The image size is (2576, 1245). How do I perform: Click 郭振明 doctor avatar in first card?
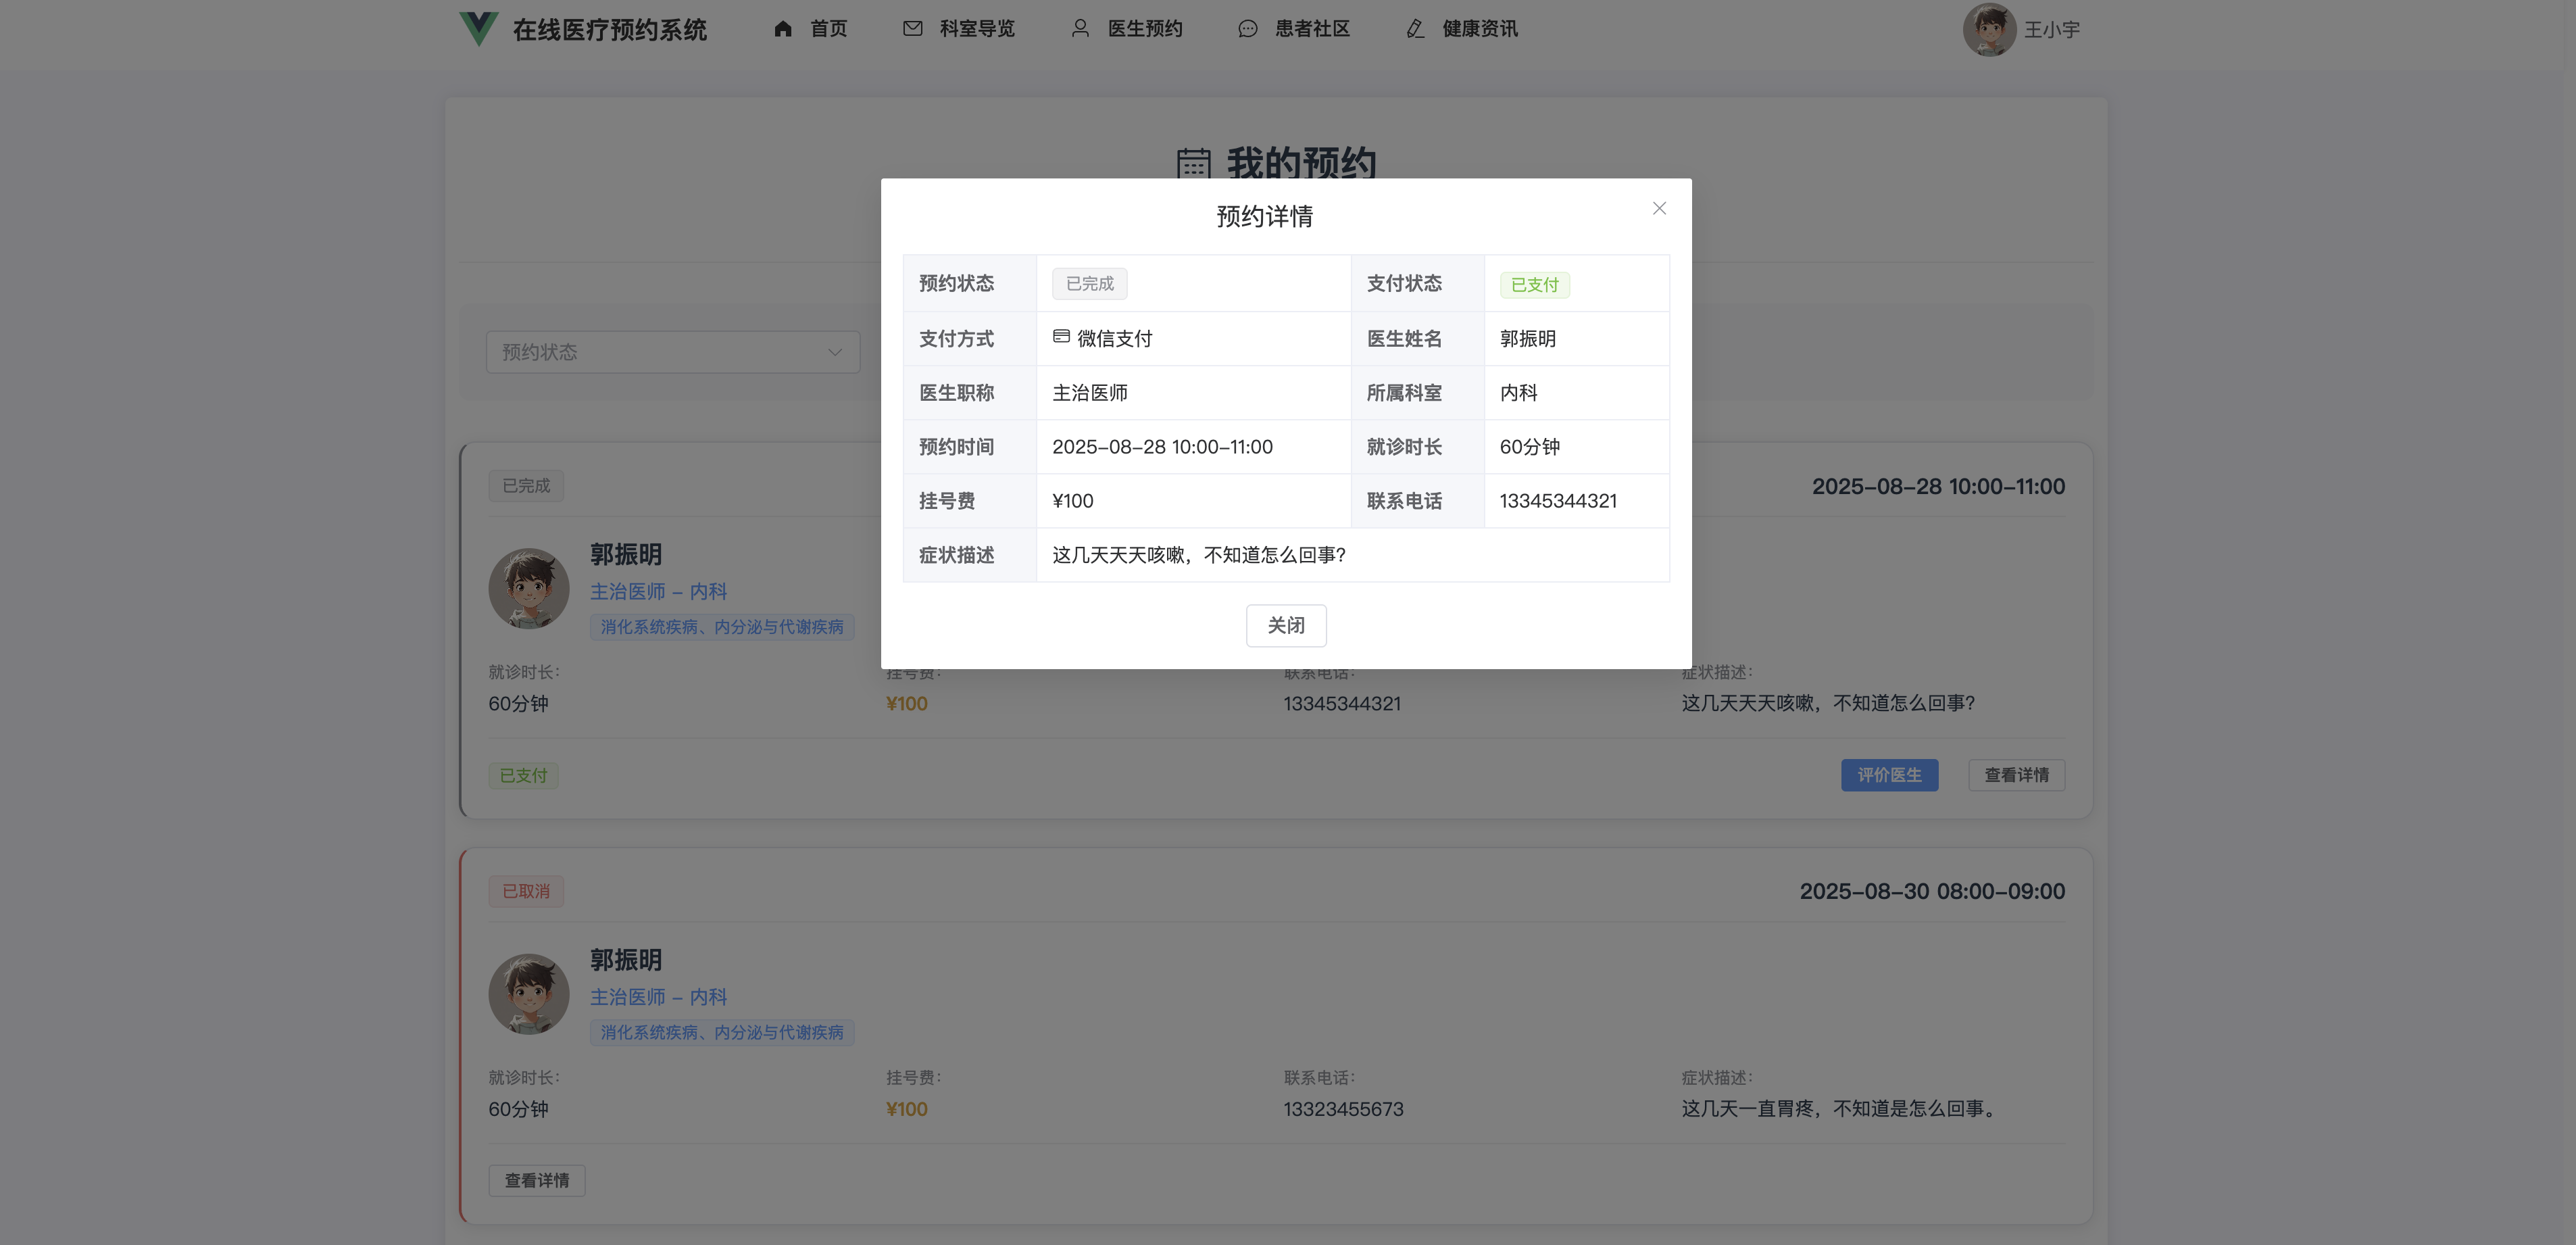(x=529, y=588)
